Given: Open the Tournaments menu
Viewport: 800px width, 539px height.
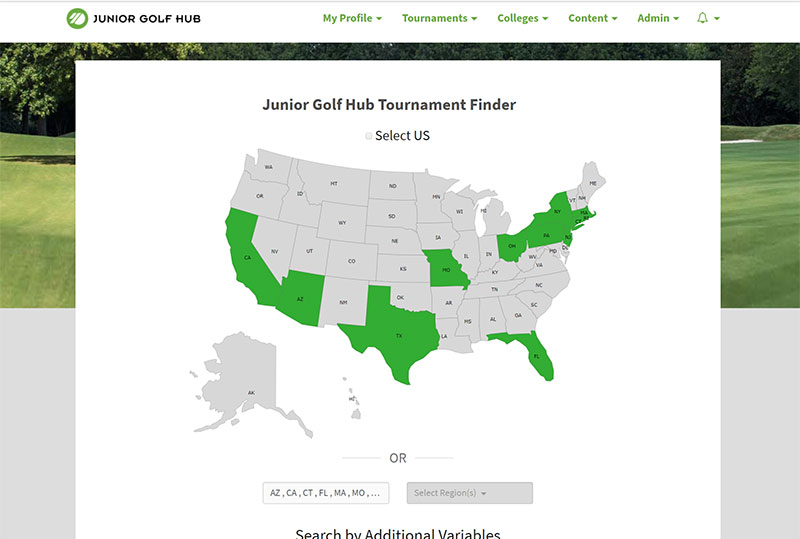Looking at the screenshot, I should 439,18.
